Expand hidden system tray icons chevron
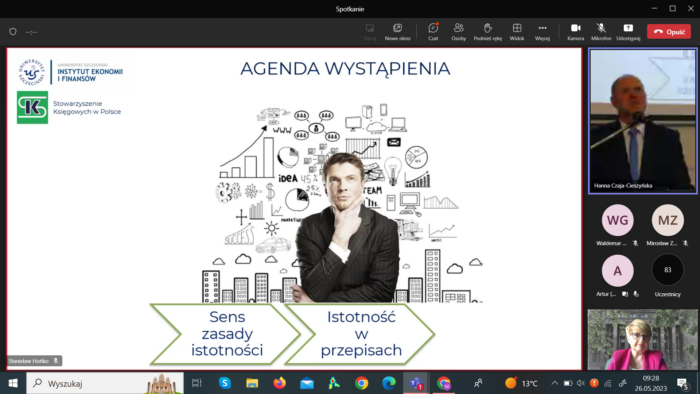 tap(554, 383)
